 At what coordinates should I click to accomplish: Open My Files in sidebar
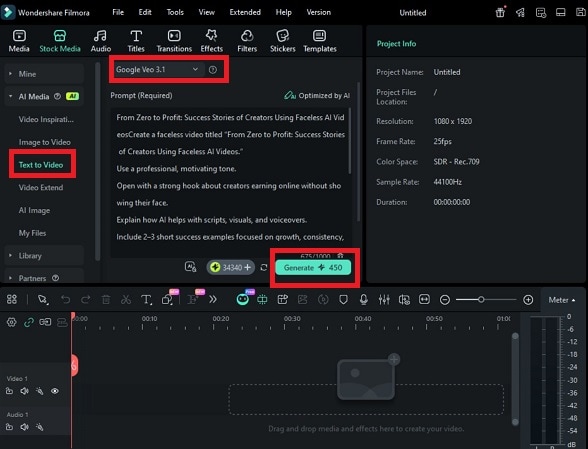tap(32, 233)
